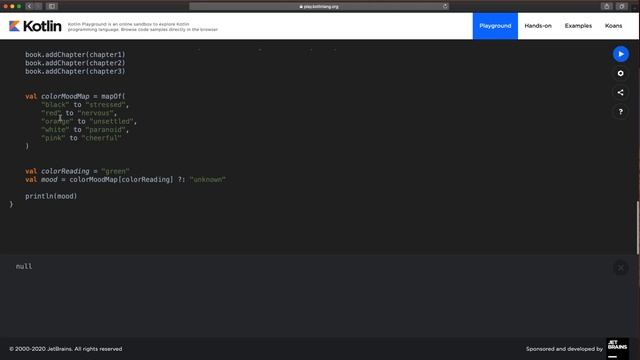640x360 pixels.
Task: Click the "pink" to "cheerful" entry
Action: pos(81,138)
